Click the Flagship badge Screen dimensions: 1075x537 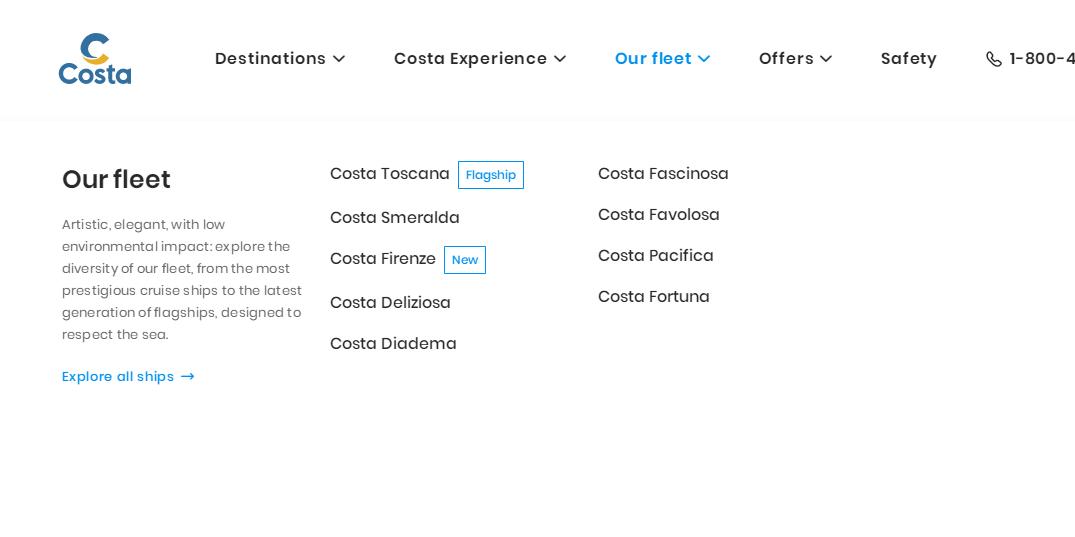tap(490, 175)
